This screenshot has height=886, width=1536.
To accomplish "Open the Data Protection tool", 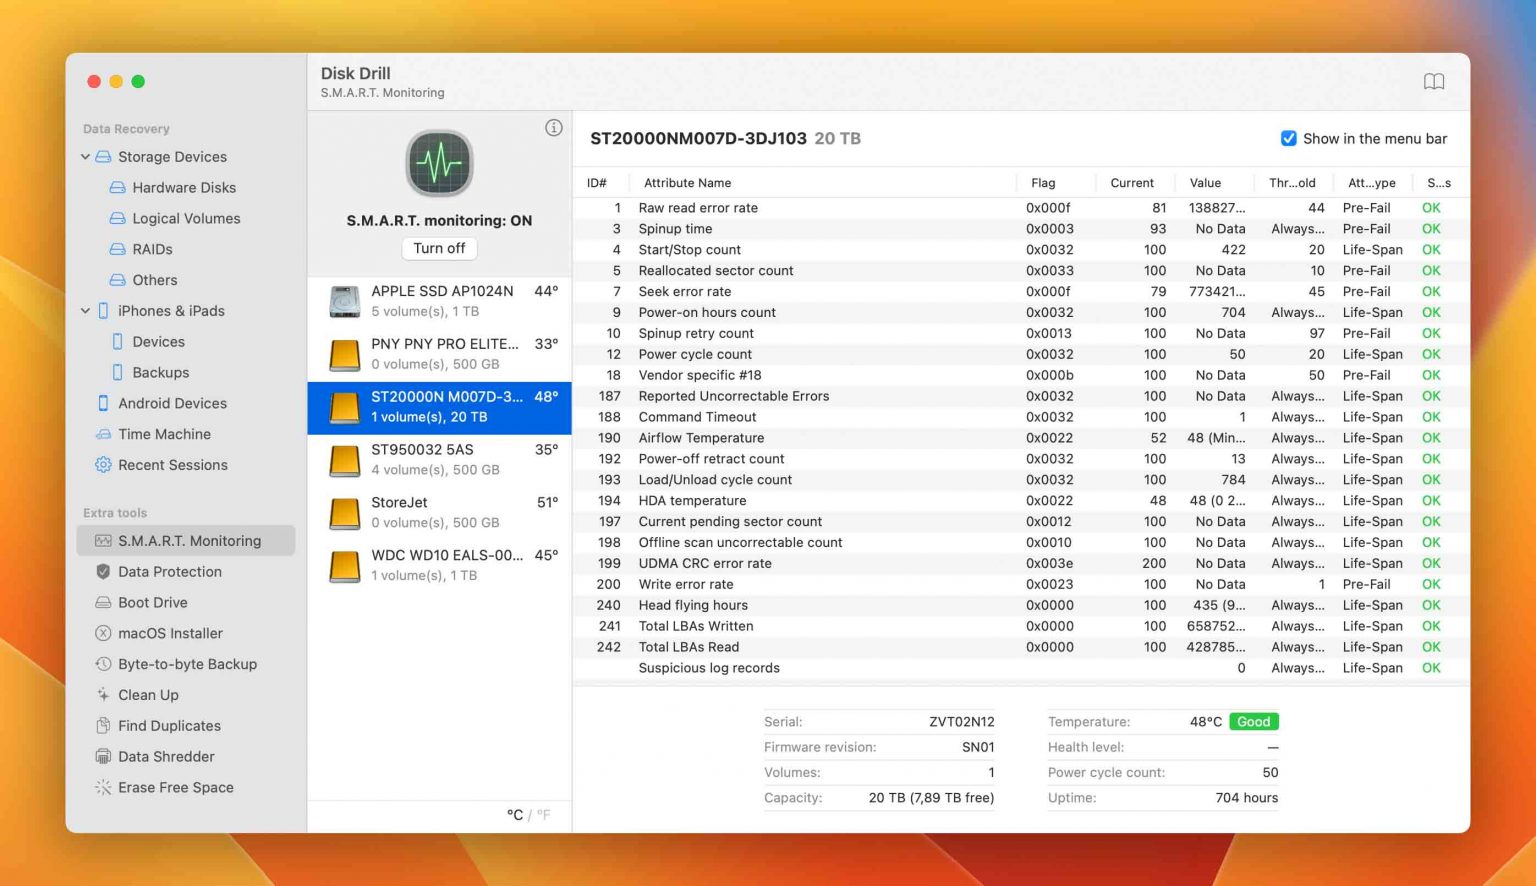I will click(169, 571).
